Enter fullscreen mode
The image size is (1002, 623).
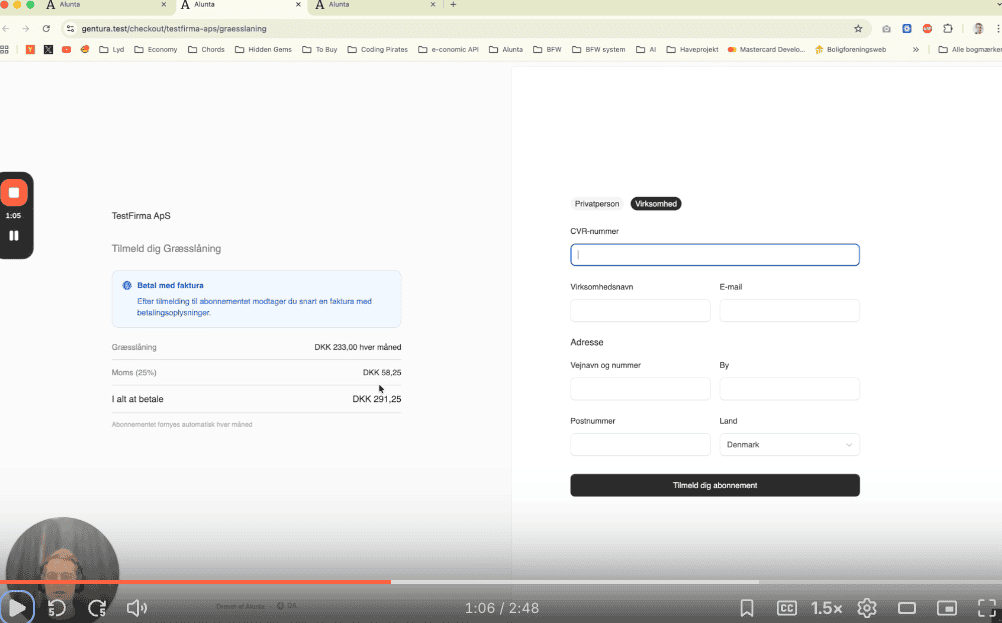[986, 607]
